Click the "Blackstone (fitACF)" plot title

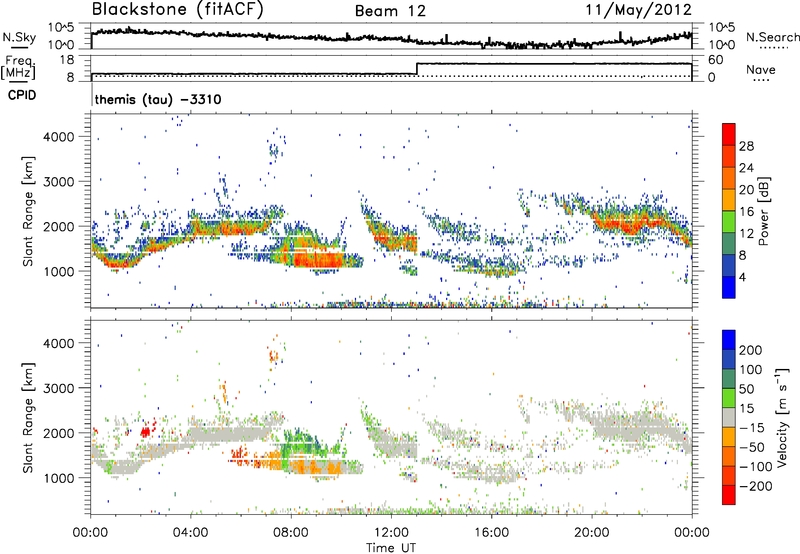point(178,10)
